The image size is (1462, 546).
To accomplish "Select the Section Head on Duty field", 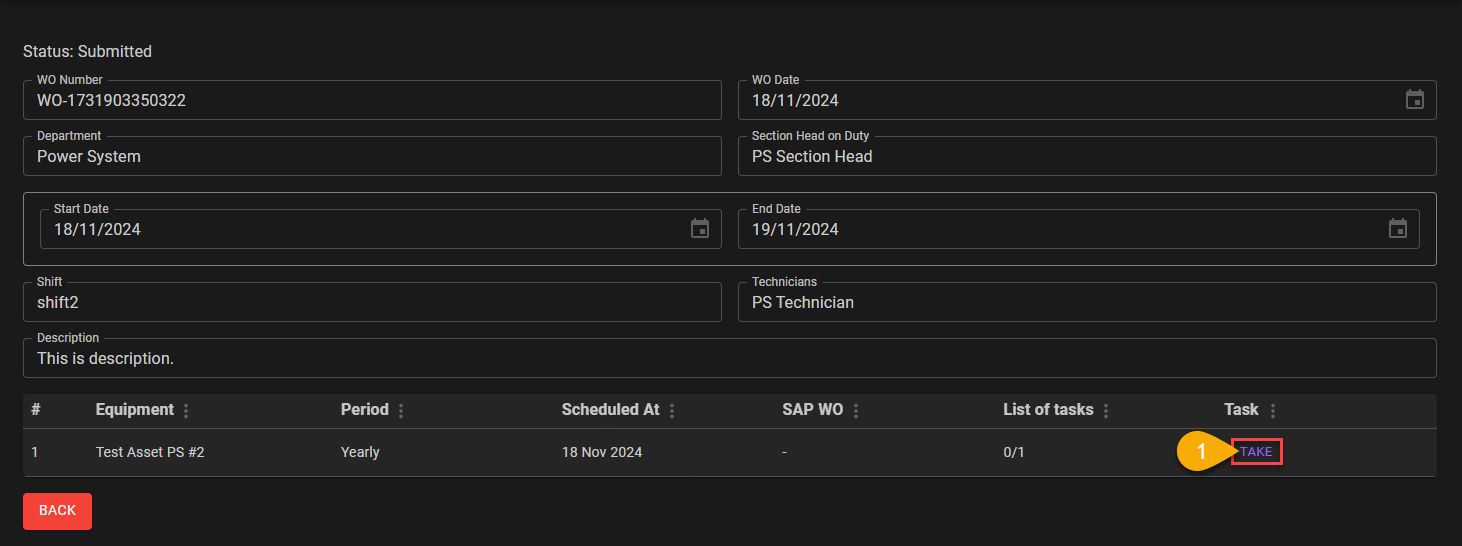I will (x=1086, y=157).
